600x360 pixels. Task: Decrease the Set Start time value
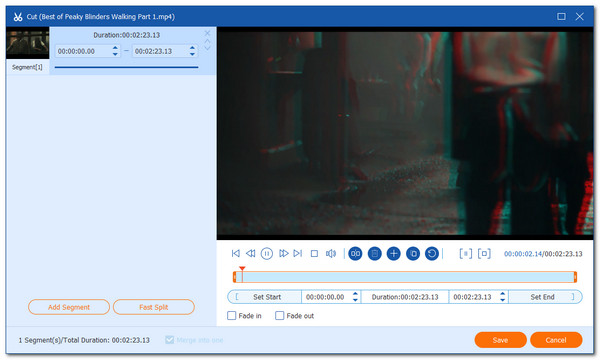pyautogui.click(x=355, y=300)
